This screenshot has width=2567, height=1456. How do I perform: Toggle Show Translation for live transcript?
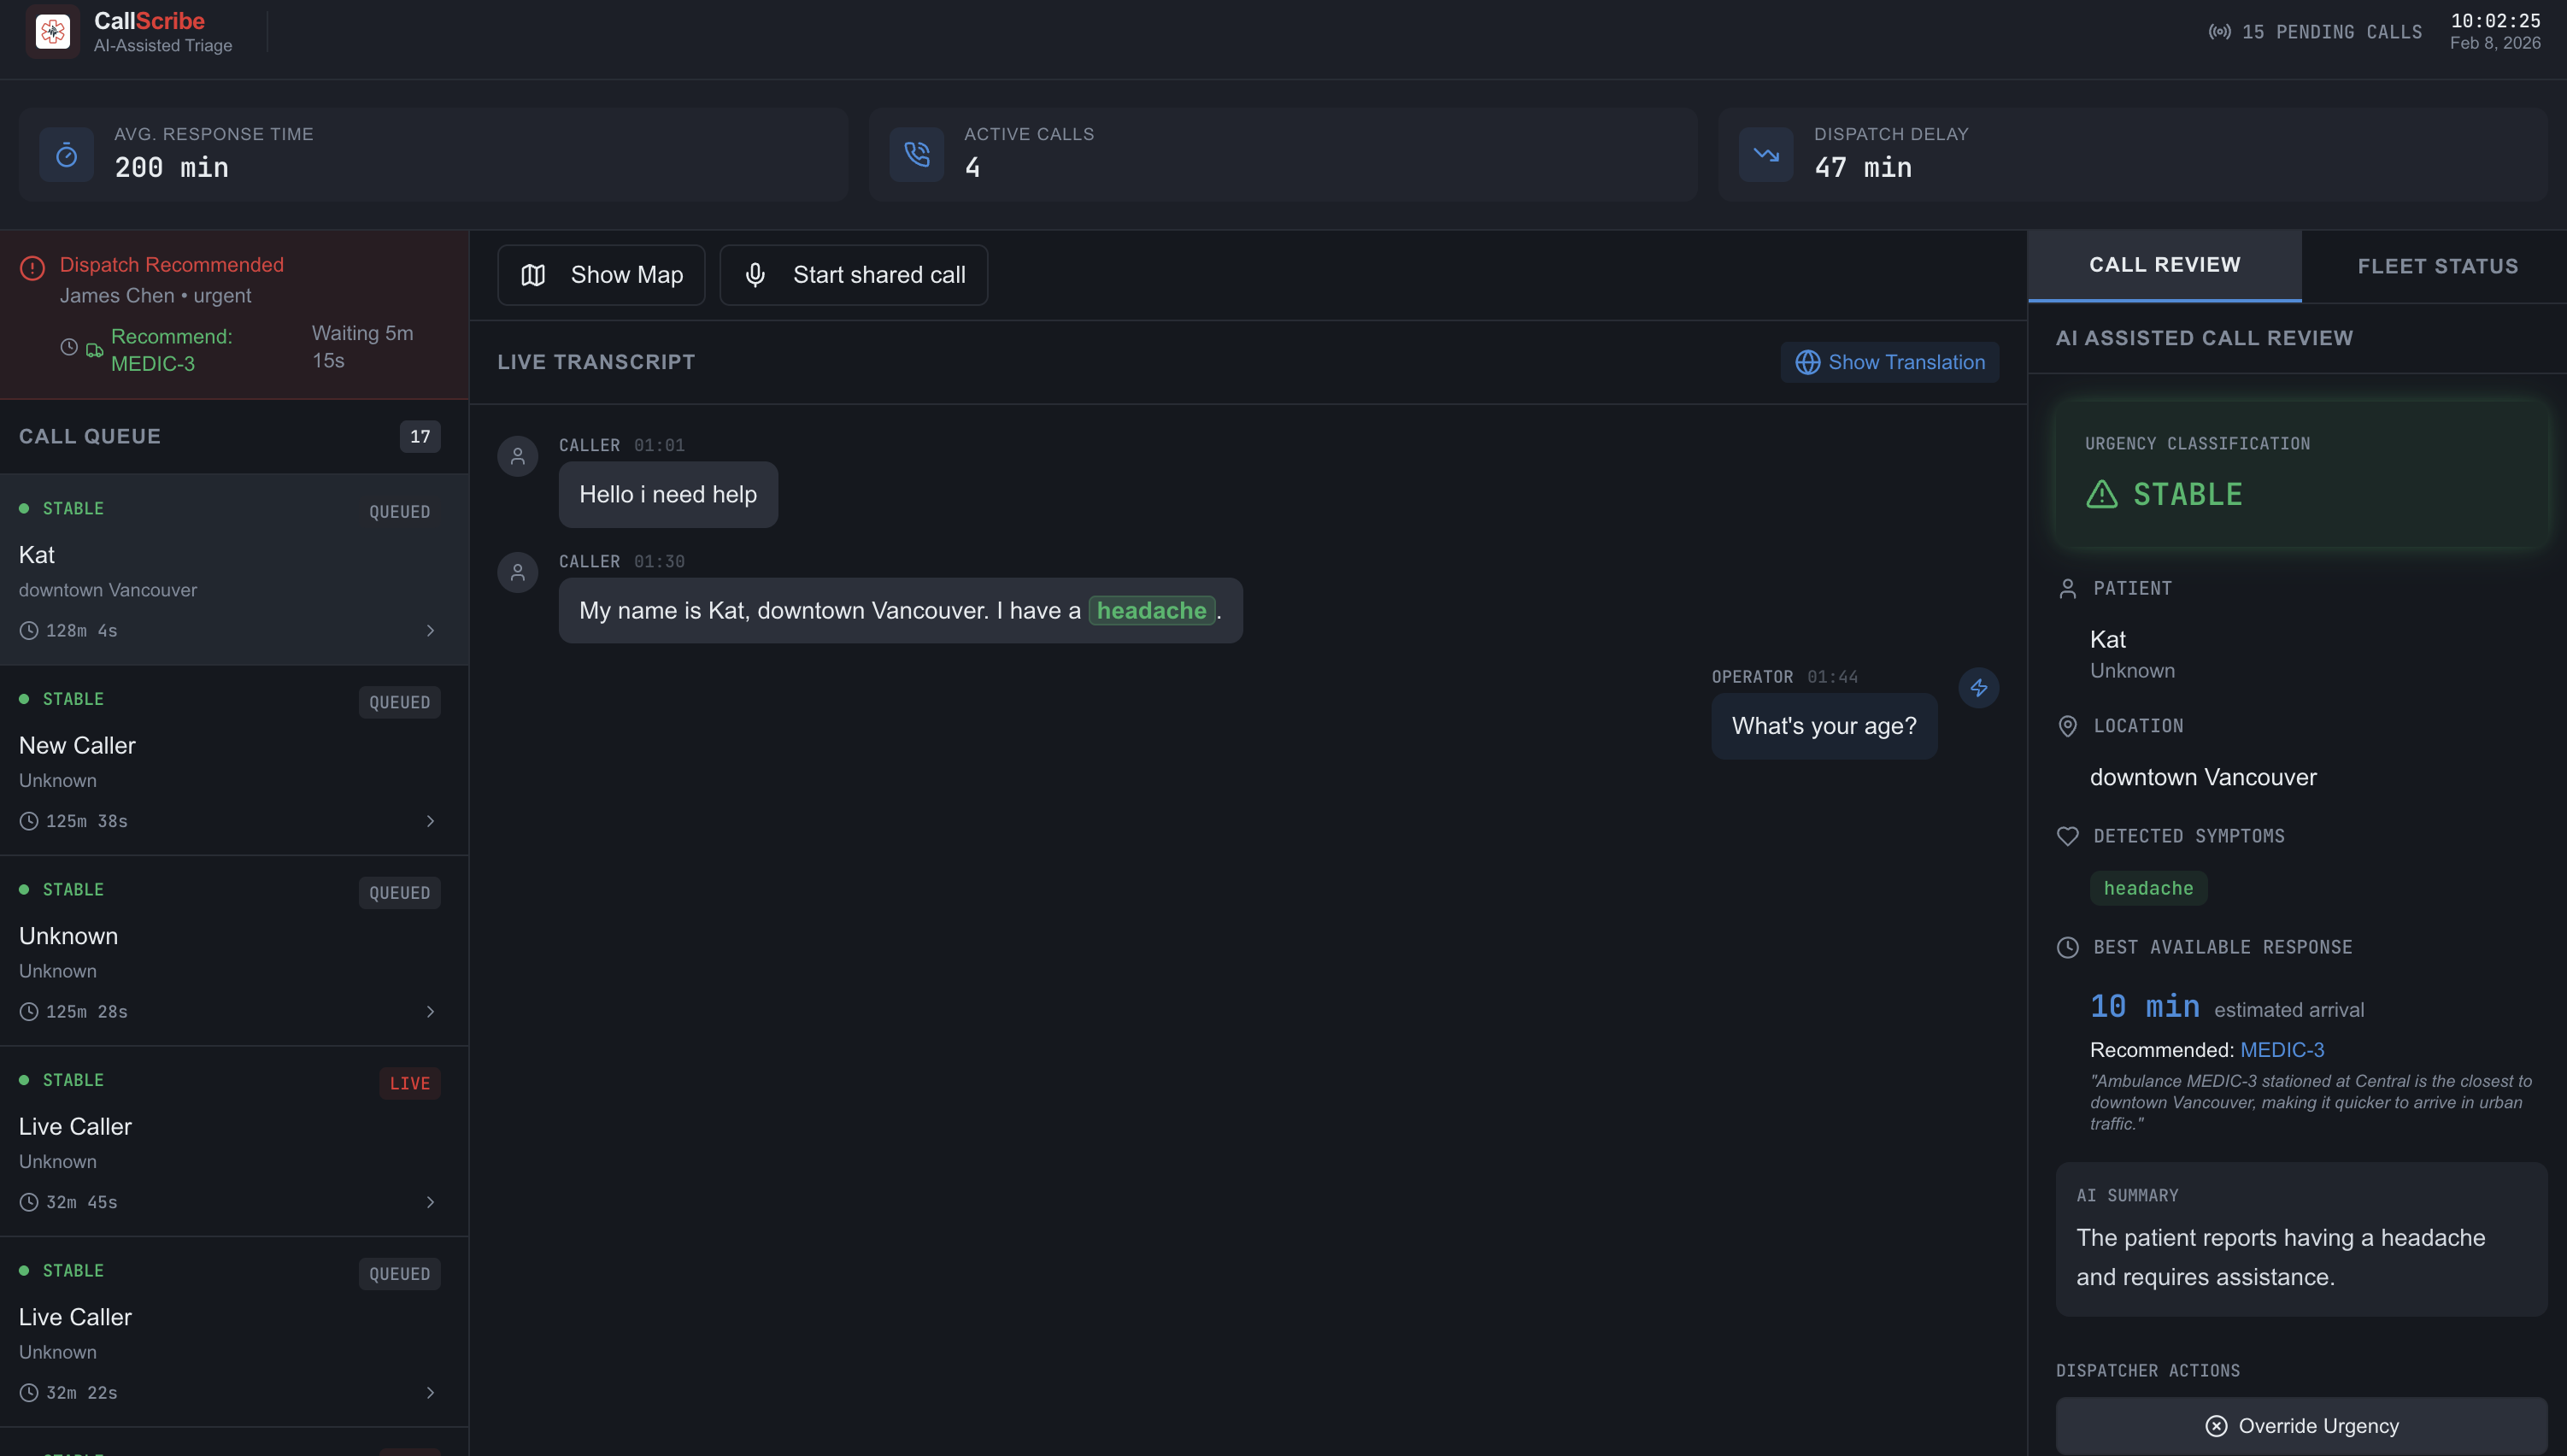[x=1889, y=362]
